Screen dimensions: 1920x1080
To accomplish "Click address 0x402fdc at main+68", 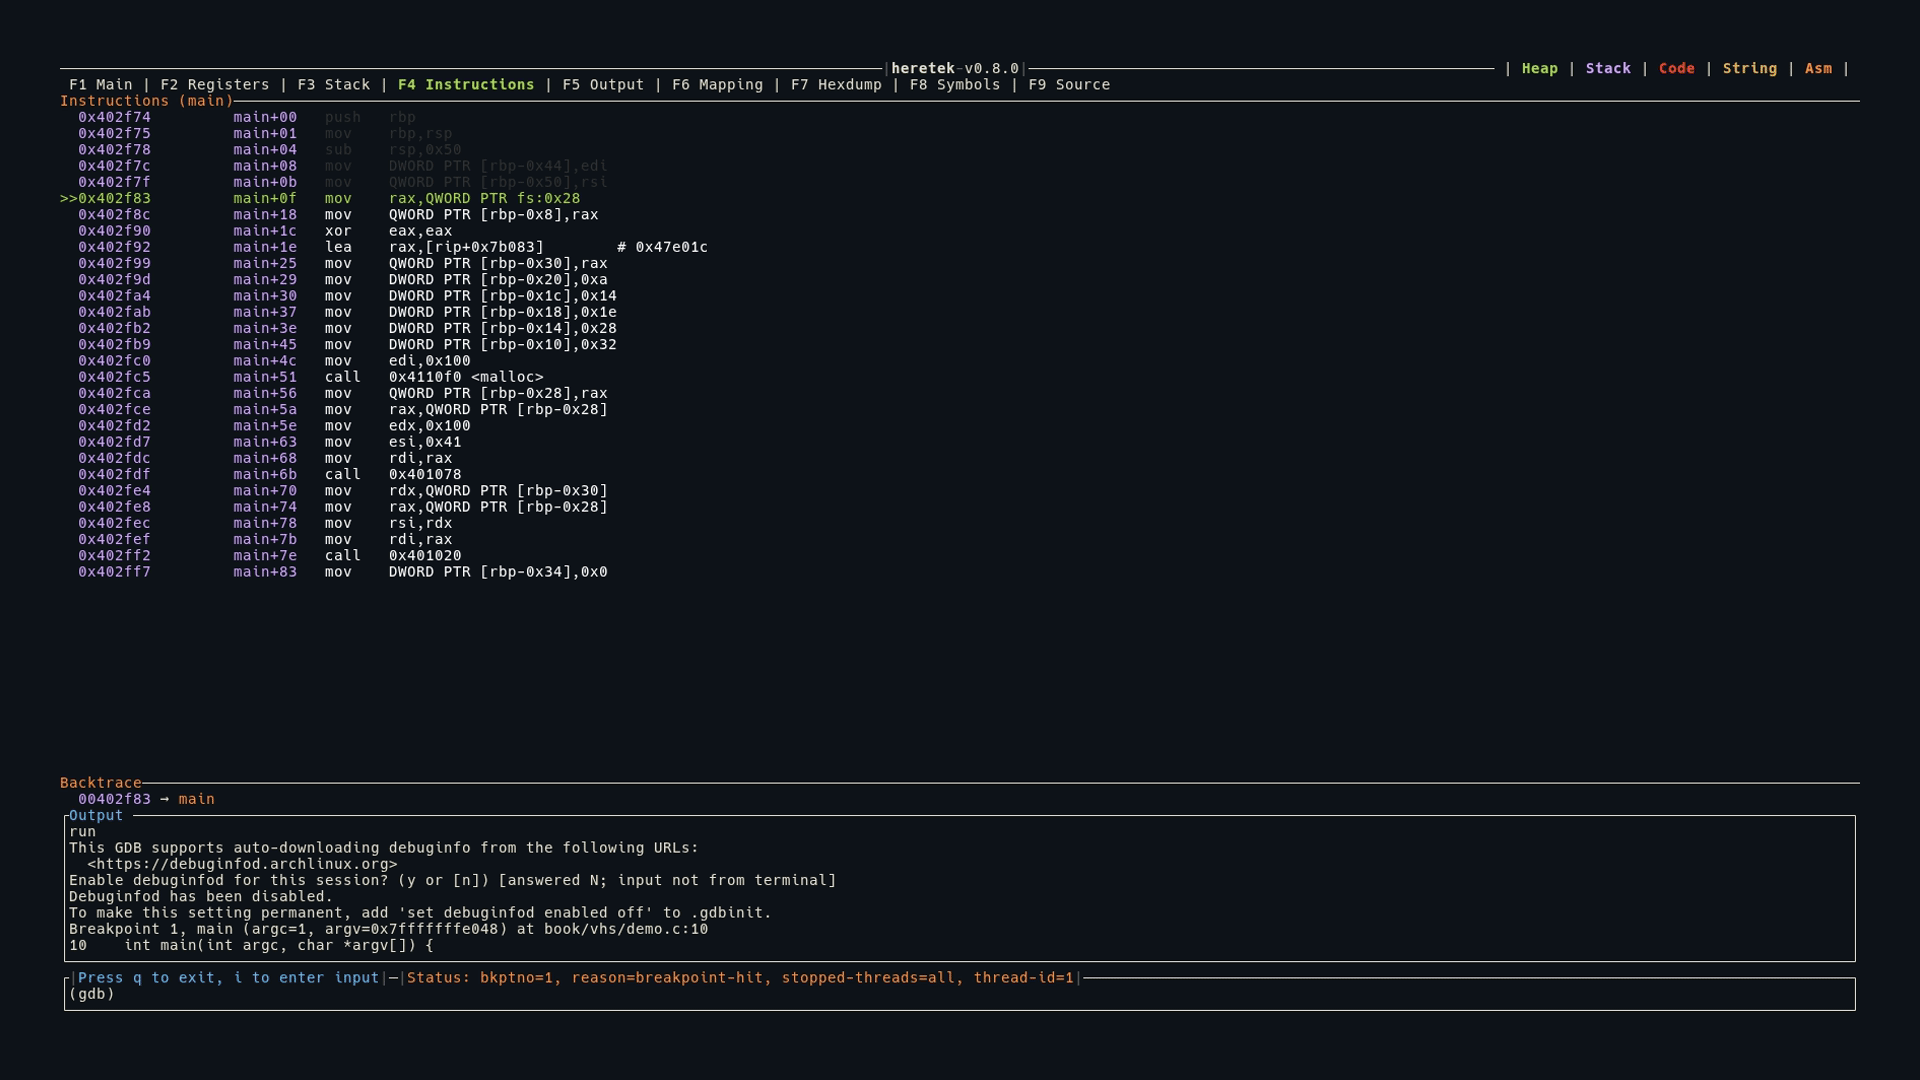I will pyautogui.click(x=114, y=458).
